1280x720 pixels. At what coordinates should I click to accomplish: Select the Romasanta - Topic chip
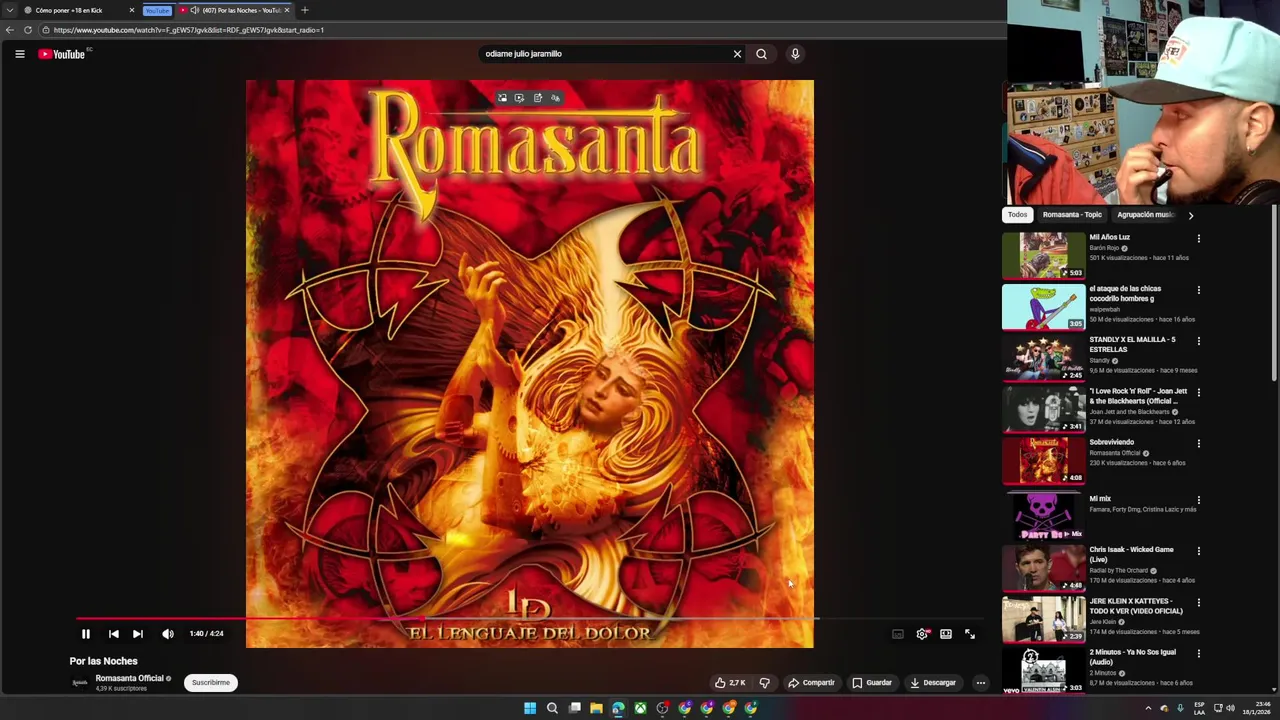point(1072,215)
